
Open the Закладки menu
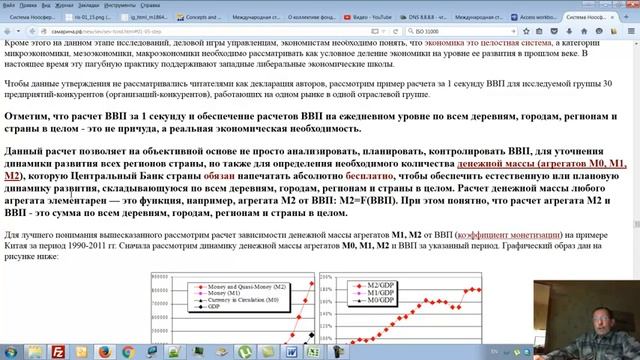[89, 5]
